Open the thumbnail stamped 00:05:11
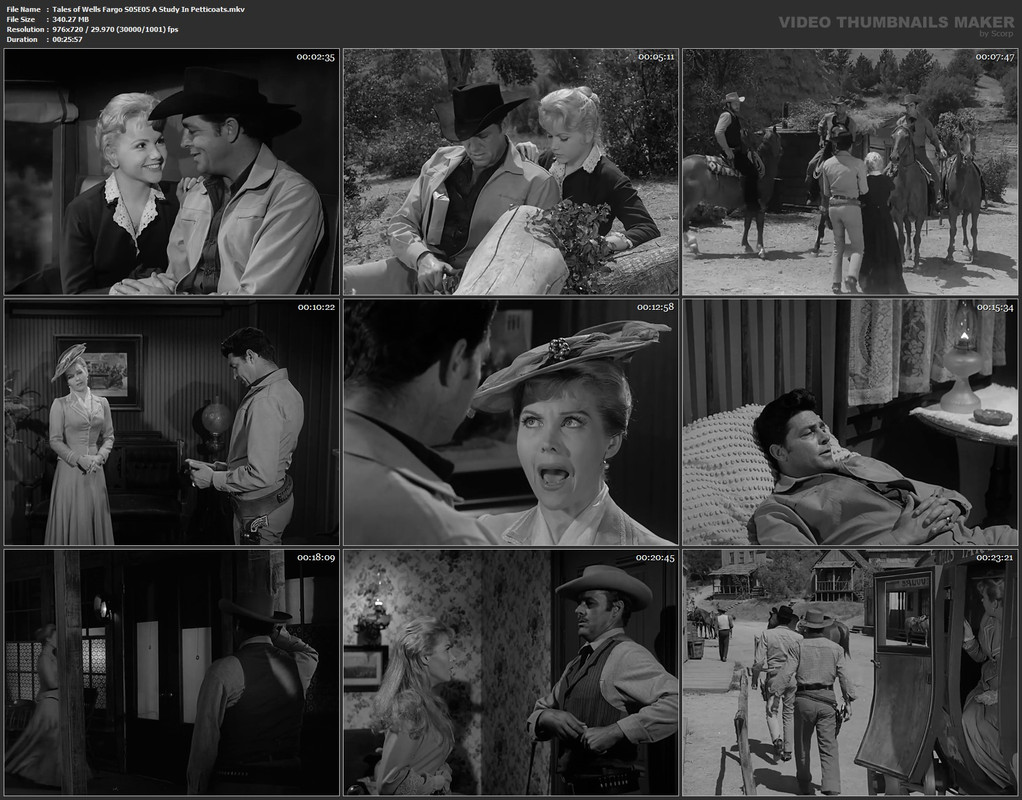Screen dimensions: 1022x800 [511, 171]
